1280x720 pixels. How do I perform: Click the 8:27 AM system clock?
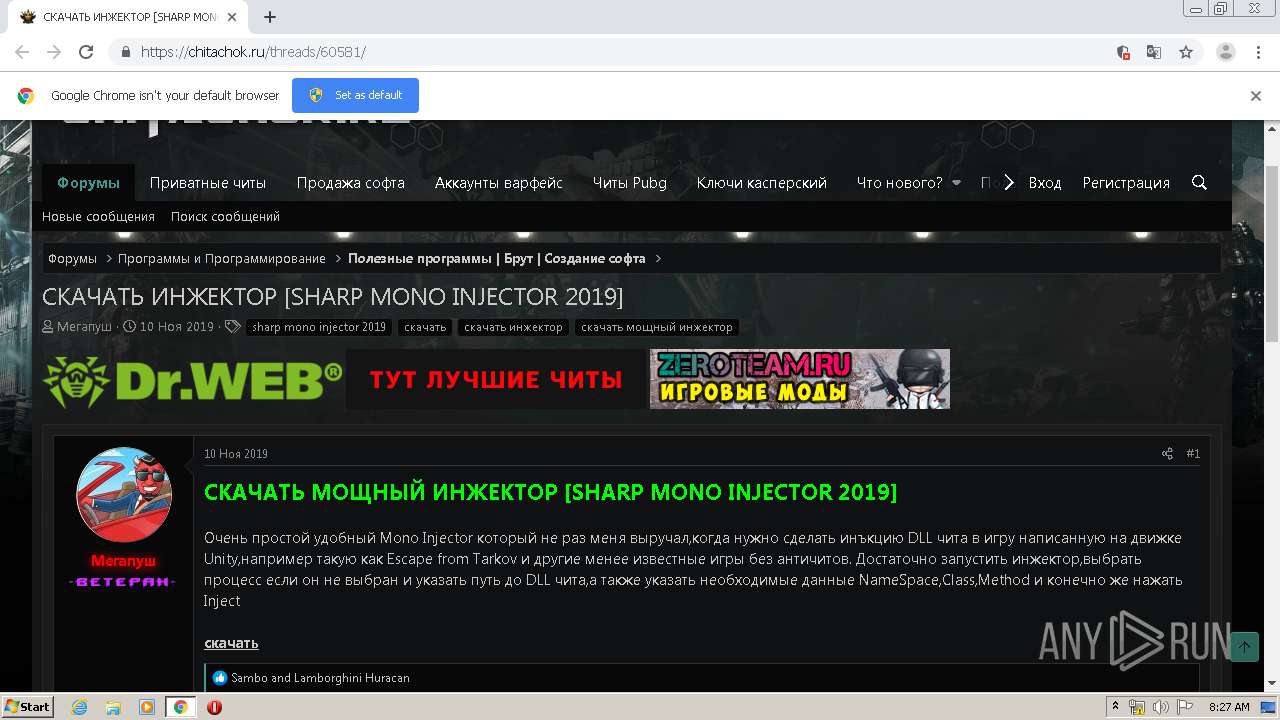1229,707
